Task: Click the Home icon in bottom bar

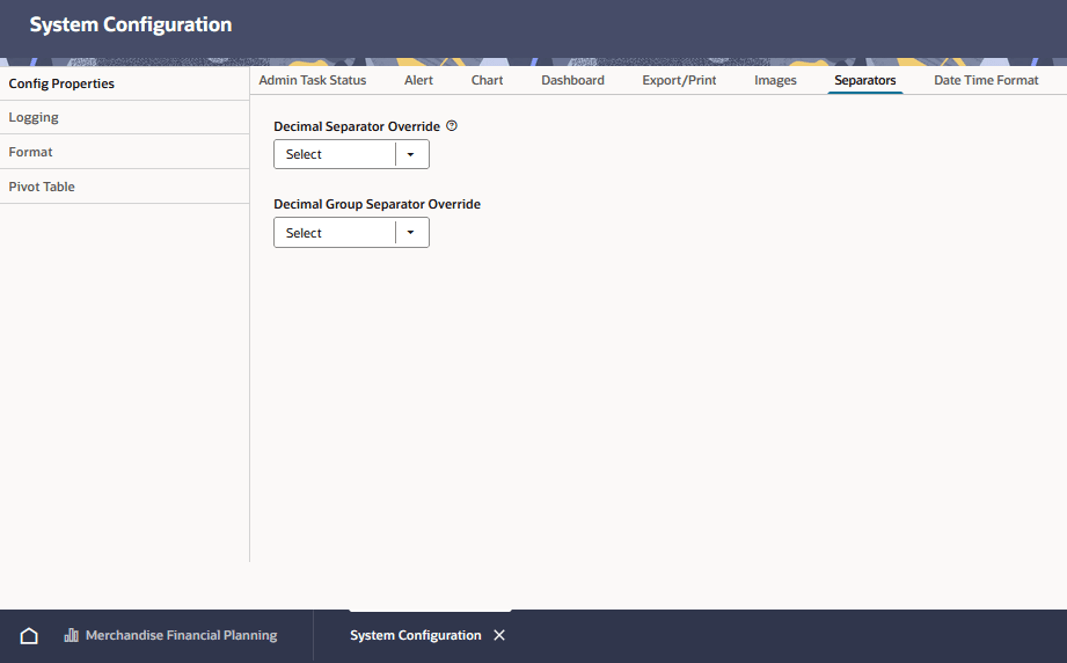Action: point(29,636)
